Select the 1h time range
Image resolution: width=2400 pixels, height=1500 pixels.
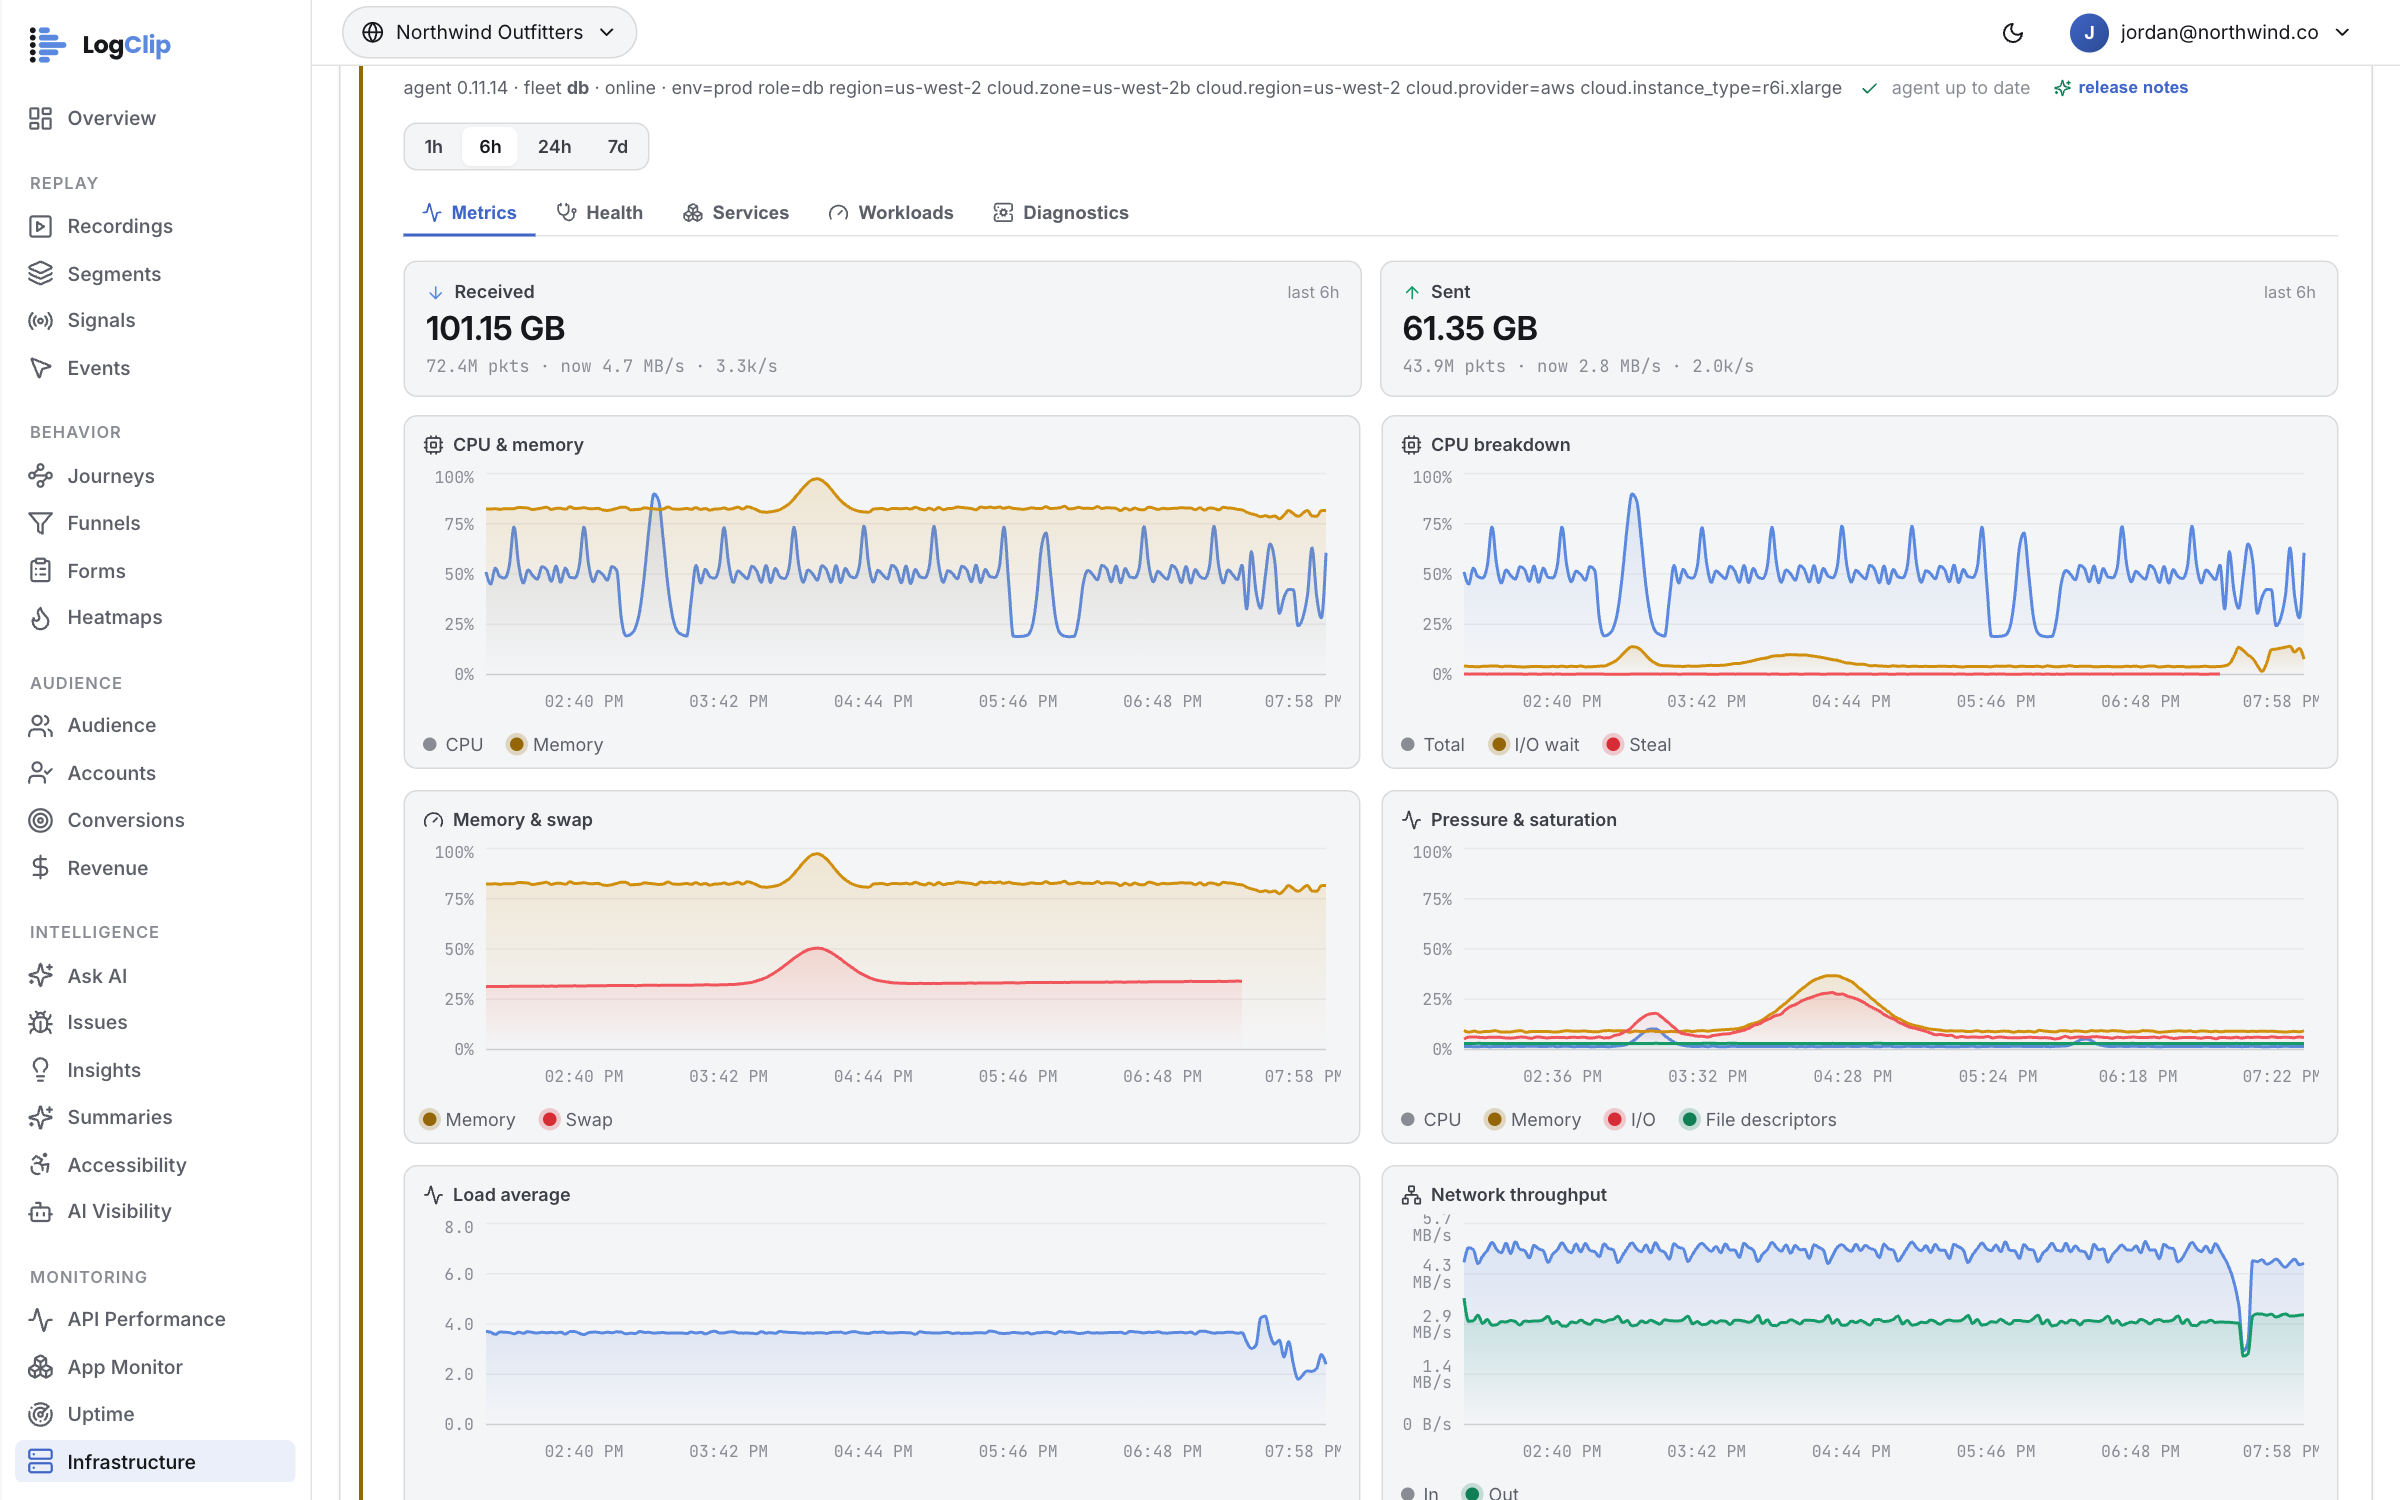[x=433, y=147]
